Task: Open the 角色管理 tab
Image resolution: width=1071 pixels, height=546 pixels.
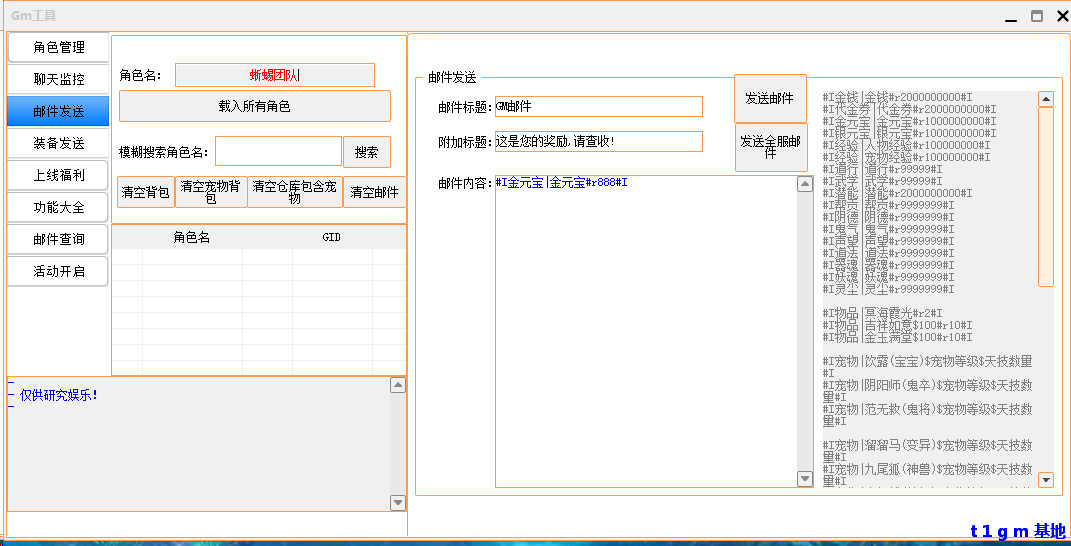Action: 58,47
